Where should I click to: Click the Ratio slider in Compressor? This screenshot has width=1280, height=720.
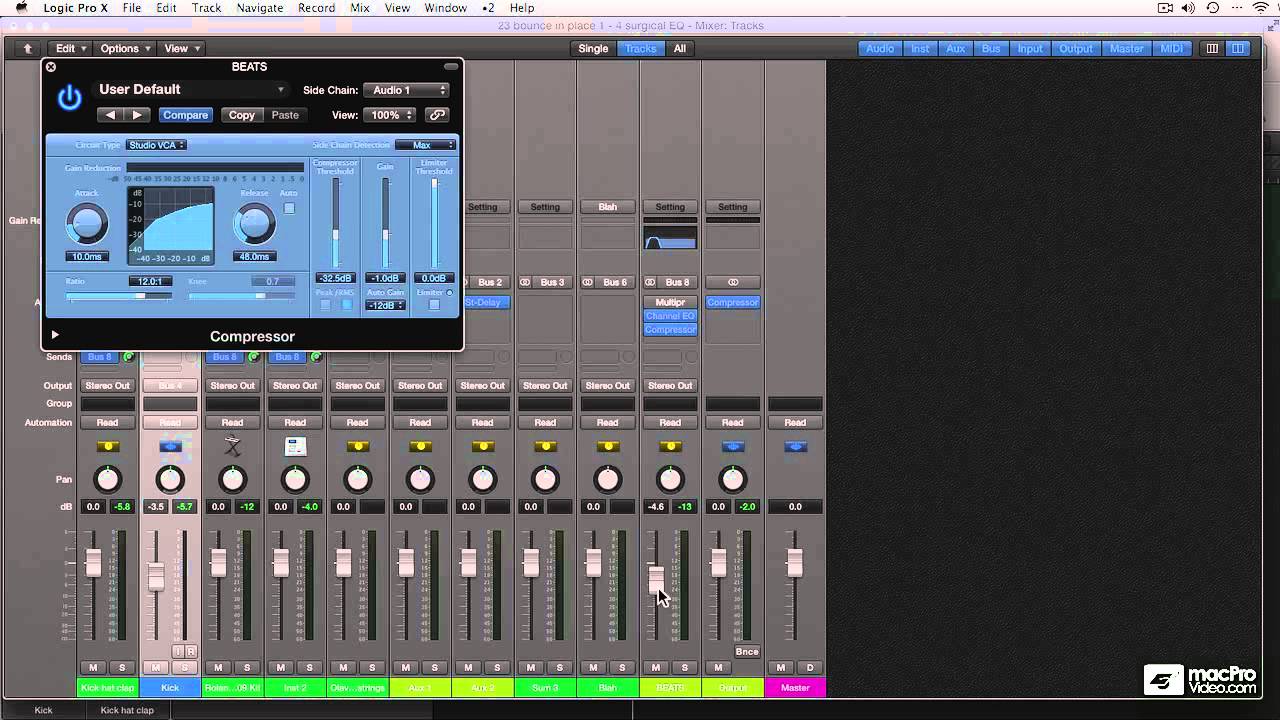click(119, 296)
